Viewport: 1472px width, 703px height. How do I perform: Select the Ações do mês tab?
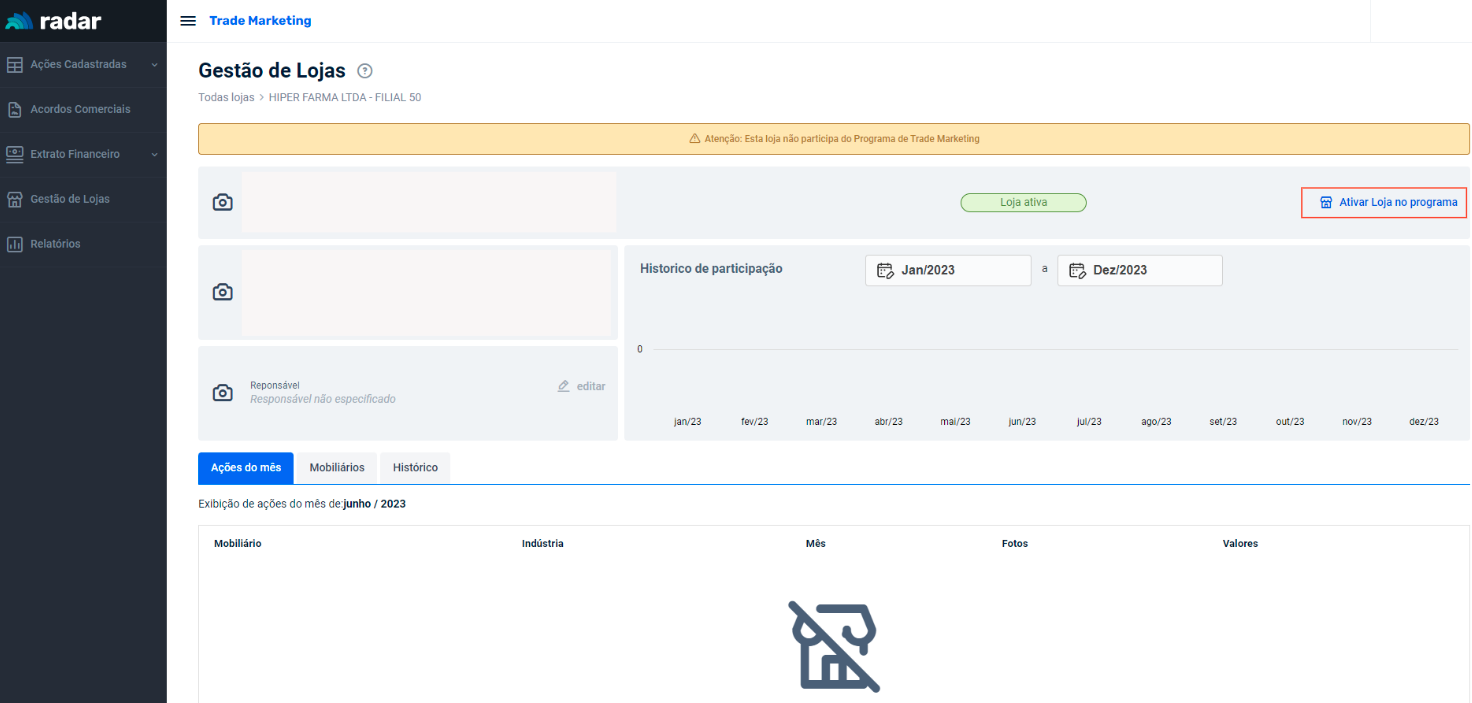click(x=246, y=468)
